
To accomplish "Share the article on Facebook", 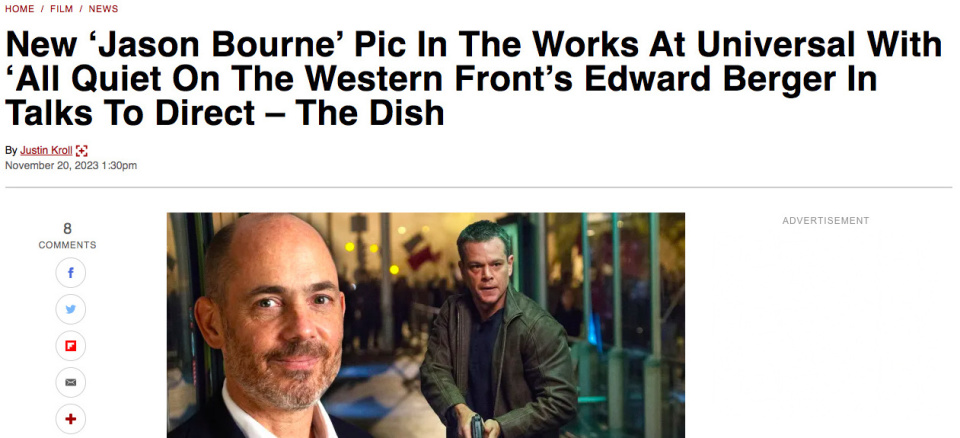I will tap(70, 273).
